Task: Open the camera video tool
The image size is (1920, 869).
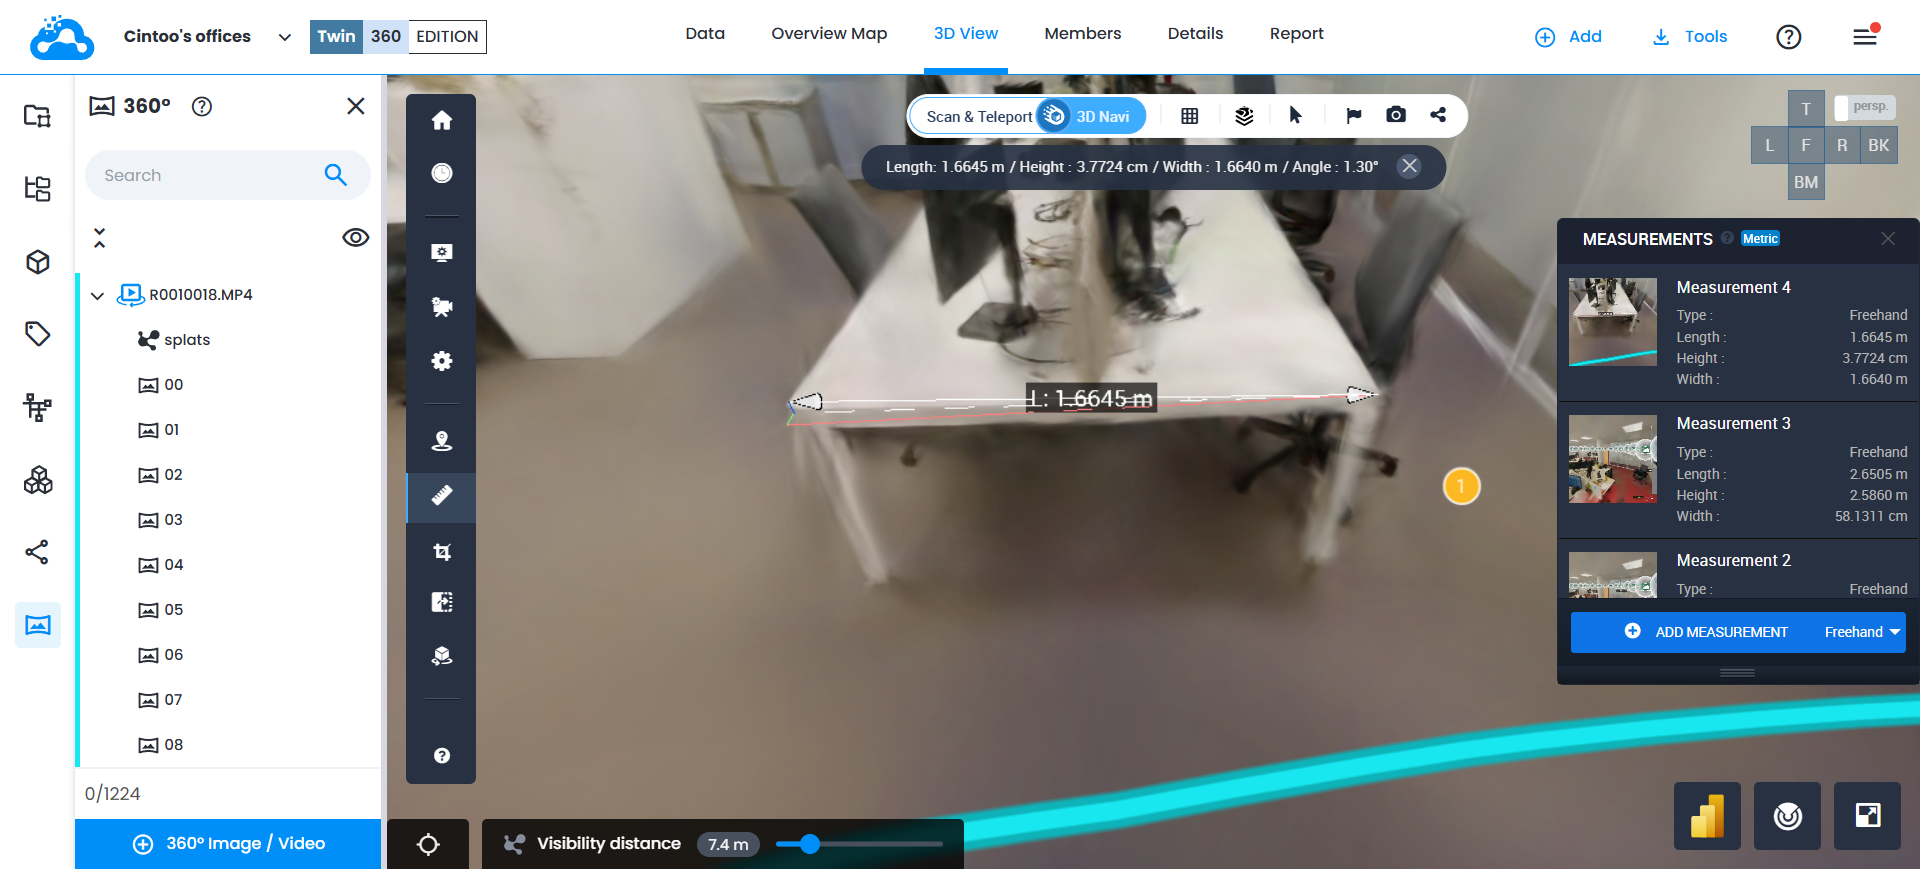Action: coord(441,306)
